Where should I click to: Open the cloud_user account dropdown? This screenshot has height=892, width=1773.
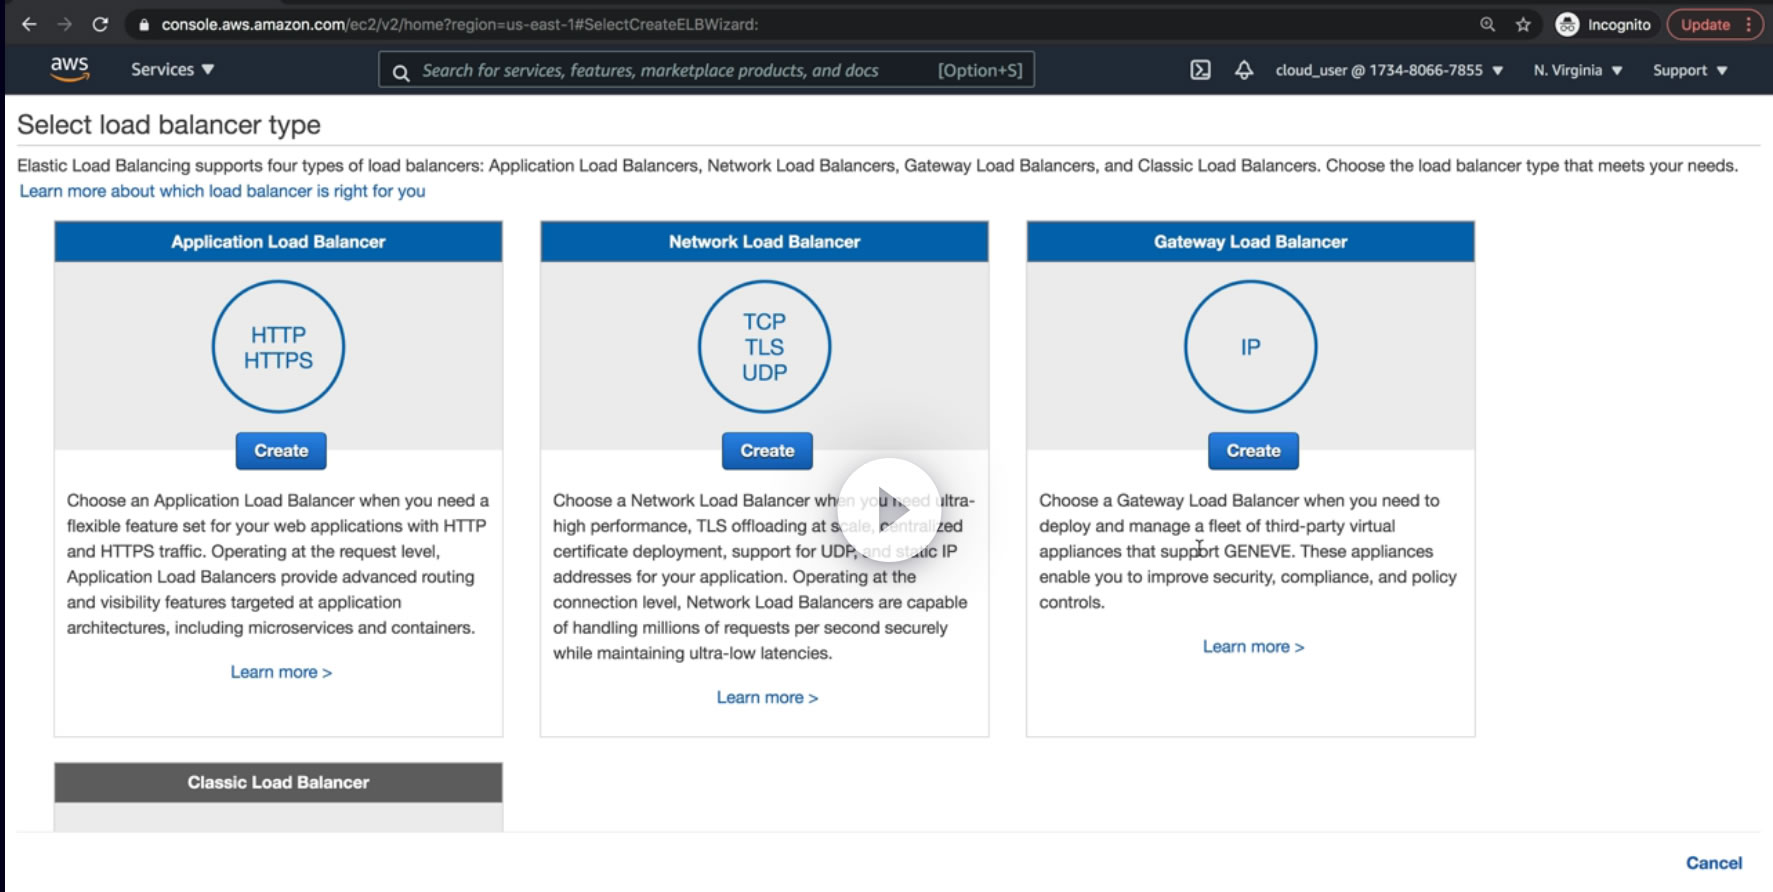click(1389, 70)
